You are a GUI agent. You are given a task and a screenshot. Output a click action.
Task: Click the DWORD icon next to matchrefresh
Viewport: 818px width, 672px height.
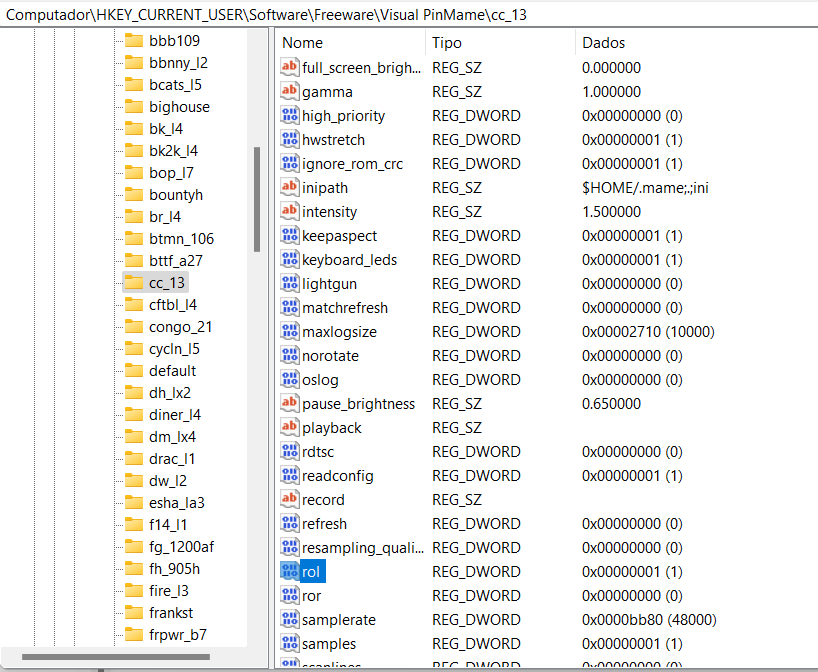[x=290, y=307]
